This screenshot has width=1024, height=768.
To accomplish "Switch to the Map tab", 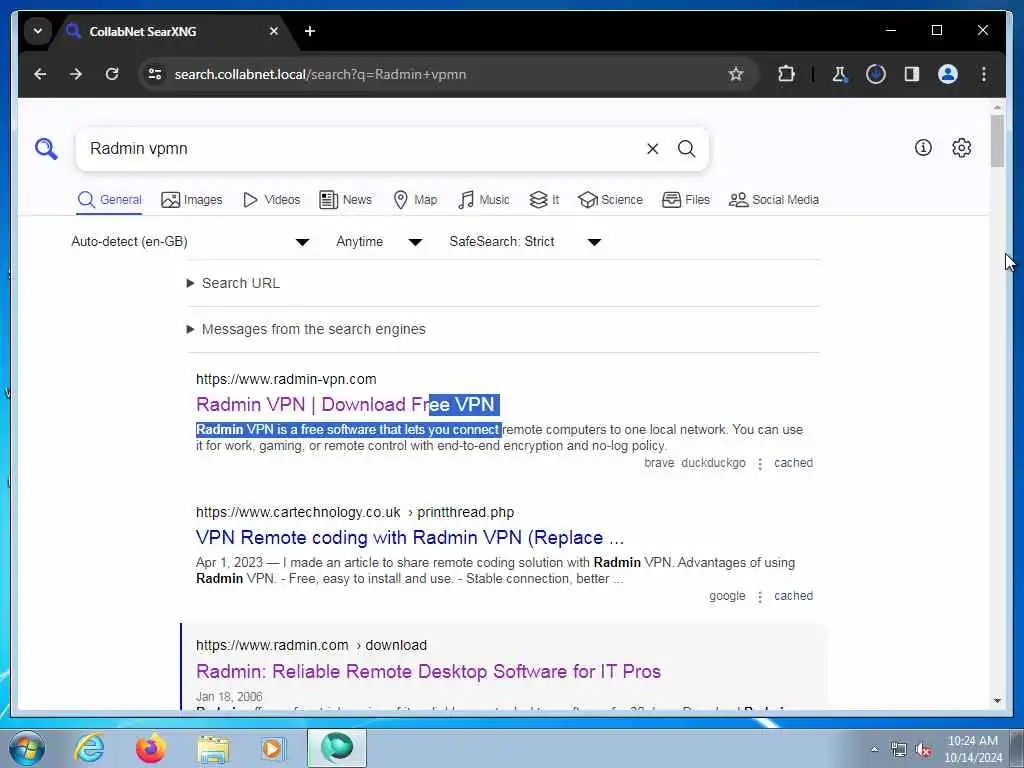I will (415, 200).
